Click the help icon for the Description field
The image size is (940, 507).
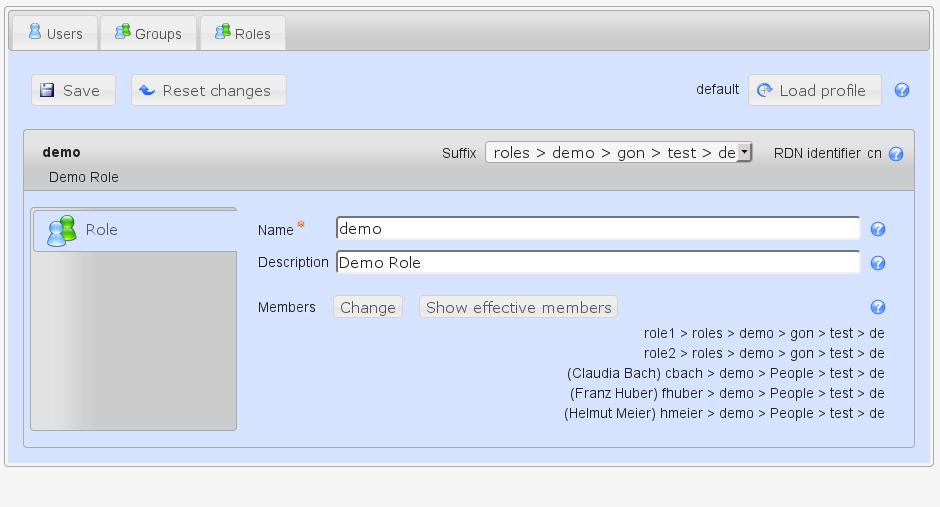pos(878,264)
